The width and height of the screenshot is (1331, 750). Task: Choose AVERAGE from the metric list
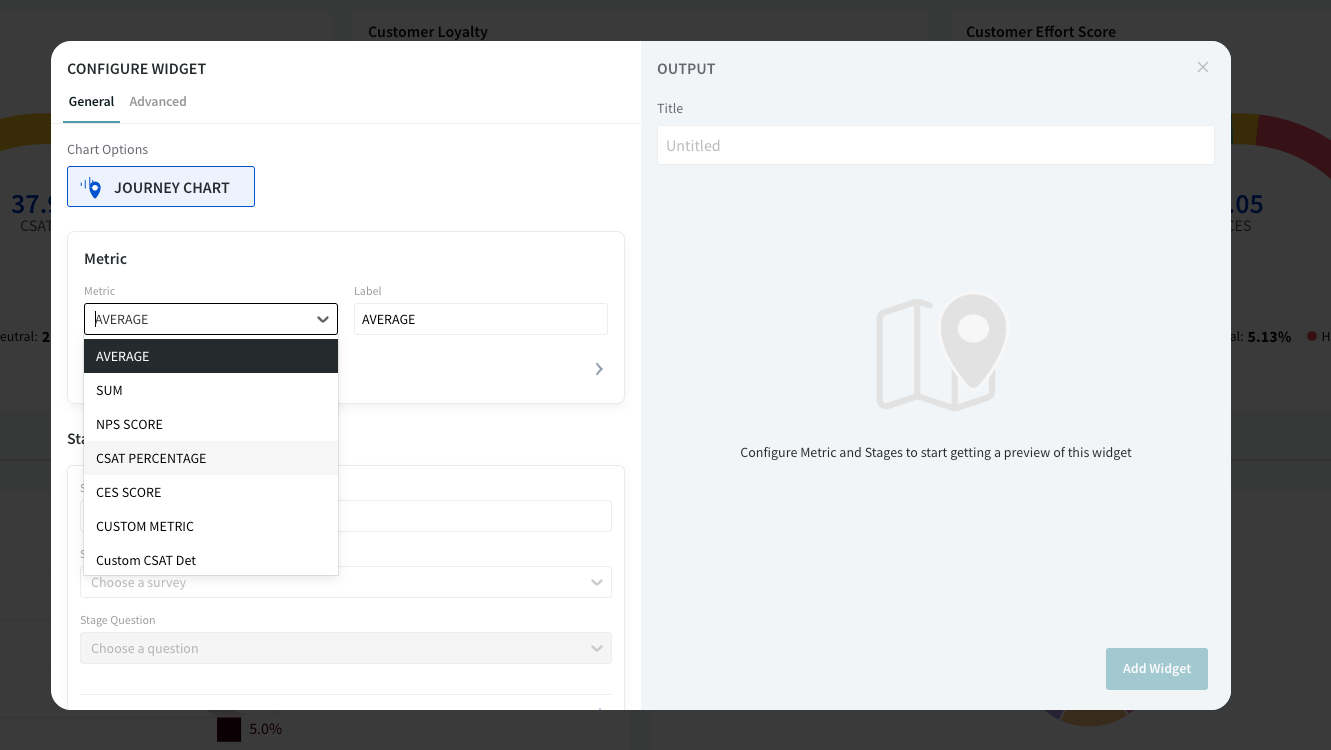pos(210,357)
